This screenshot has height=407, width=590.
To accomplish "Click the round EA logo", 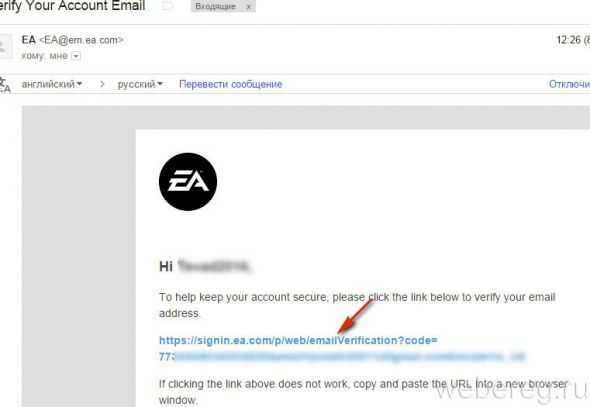I will [188, 182].
